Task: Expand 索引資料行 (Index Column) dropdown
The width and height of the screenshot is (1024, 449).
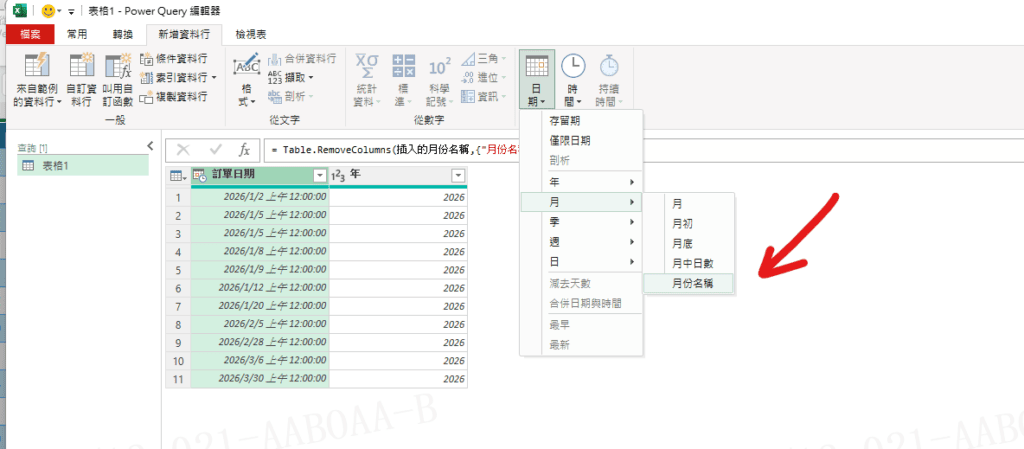Action: click(x=213, y=78)
